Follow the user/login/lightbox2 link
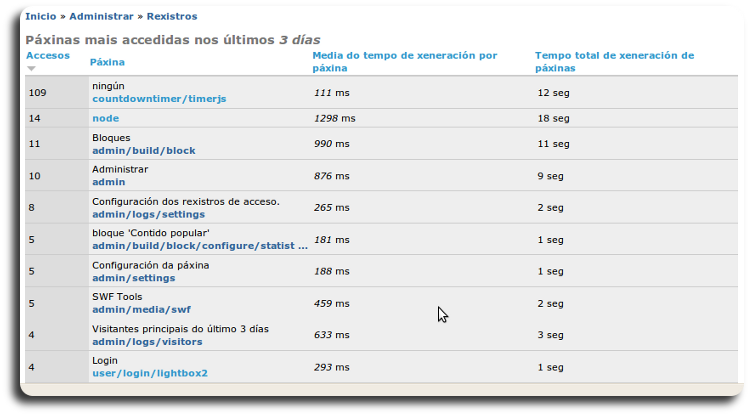Viewport: 750px width, 416px height. pyautogui.click(x=149, y=374)
